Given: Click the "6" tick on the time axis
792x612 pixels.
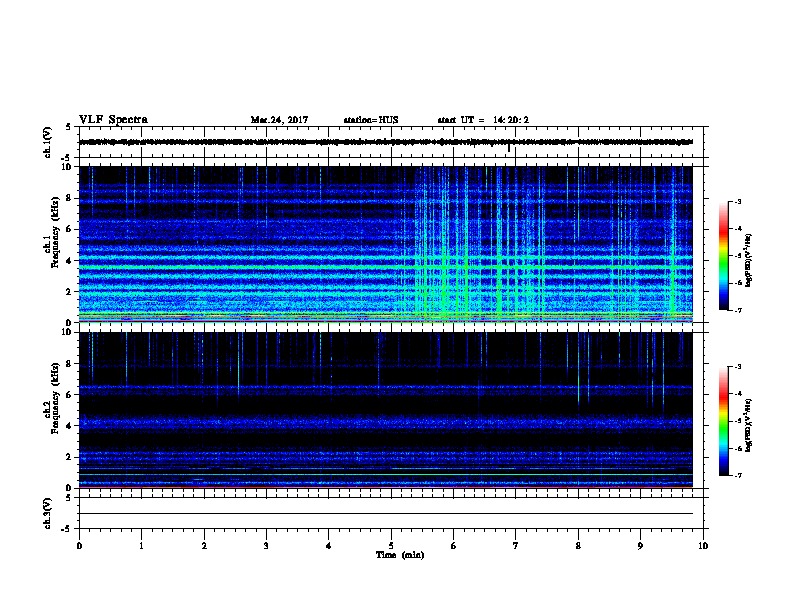Looking at the screenshot, I should pos(453,546).
